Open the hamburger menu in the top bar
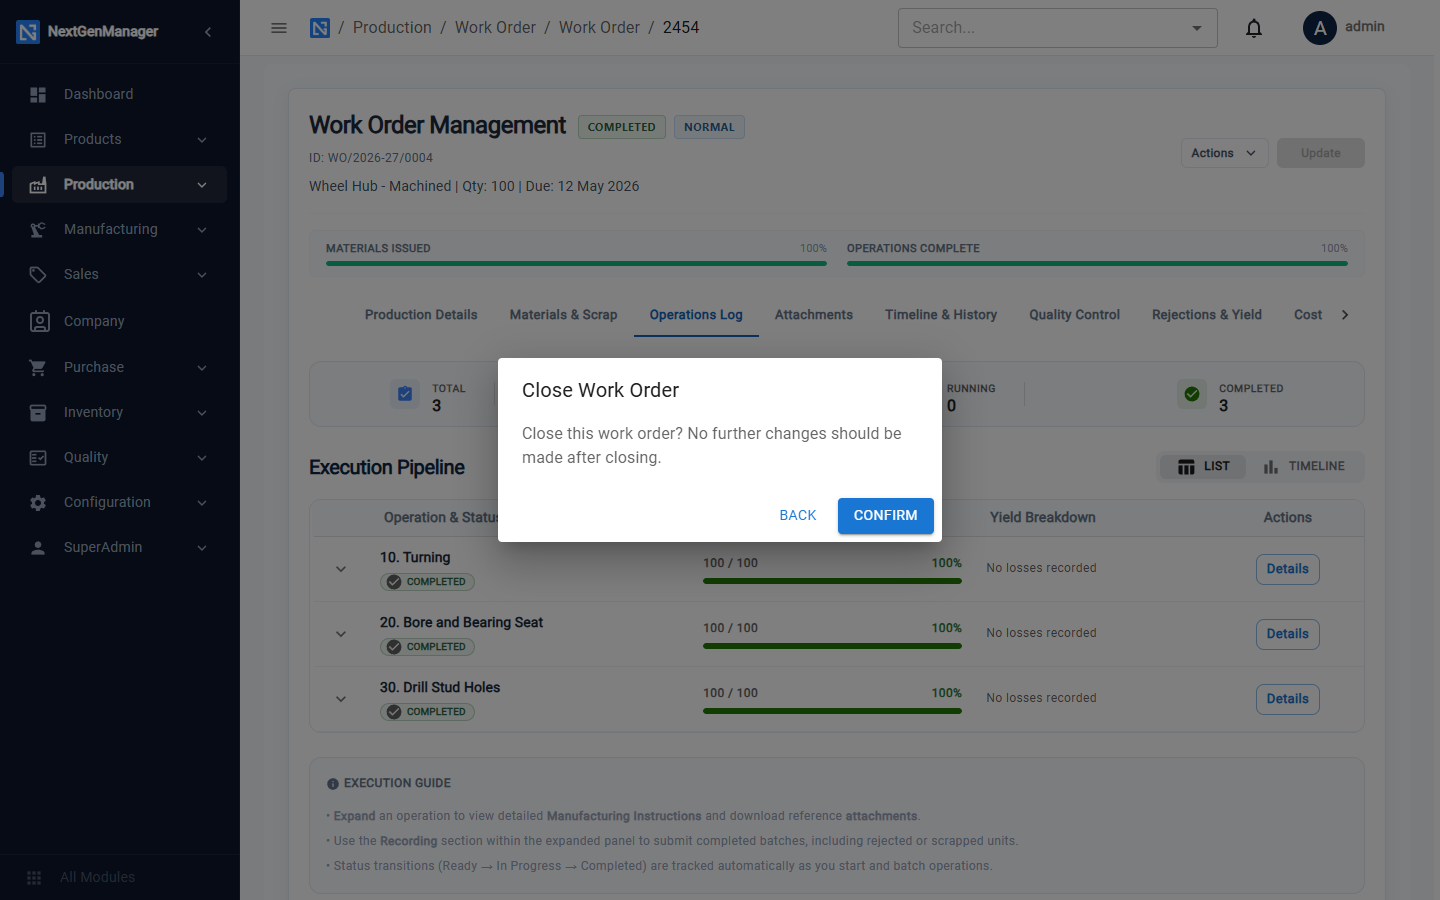Screen dimensions: 1440x900 click(x=279, y=28)
